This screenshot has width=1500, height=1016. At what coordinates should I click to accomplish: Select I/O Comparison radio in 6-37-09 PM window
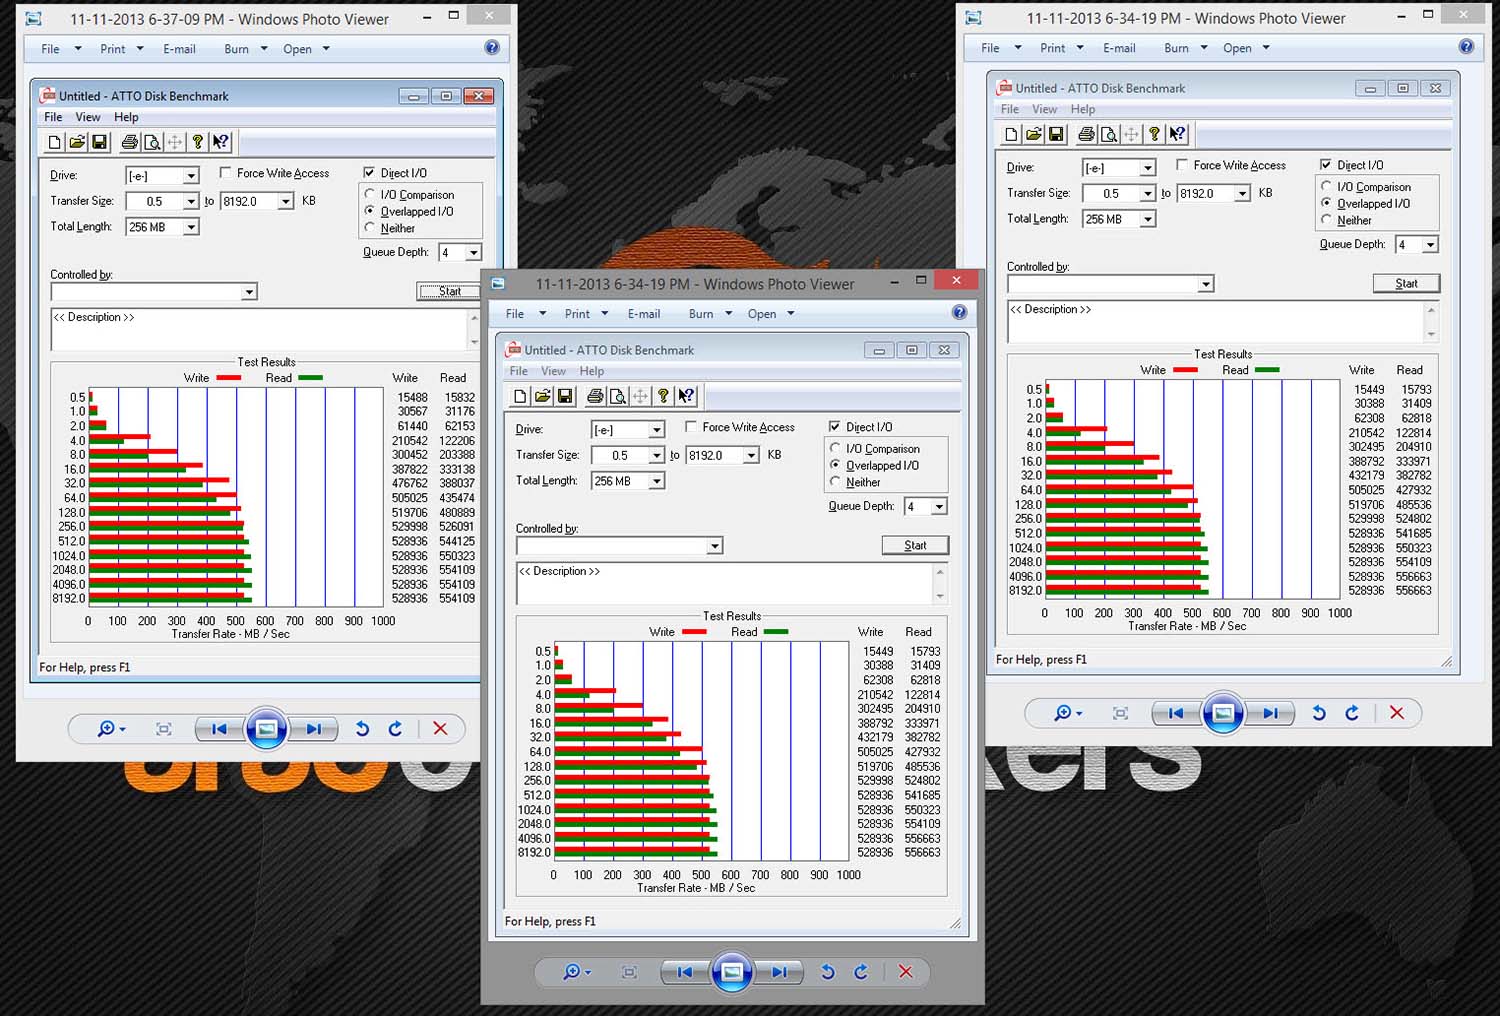(370, 195)
